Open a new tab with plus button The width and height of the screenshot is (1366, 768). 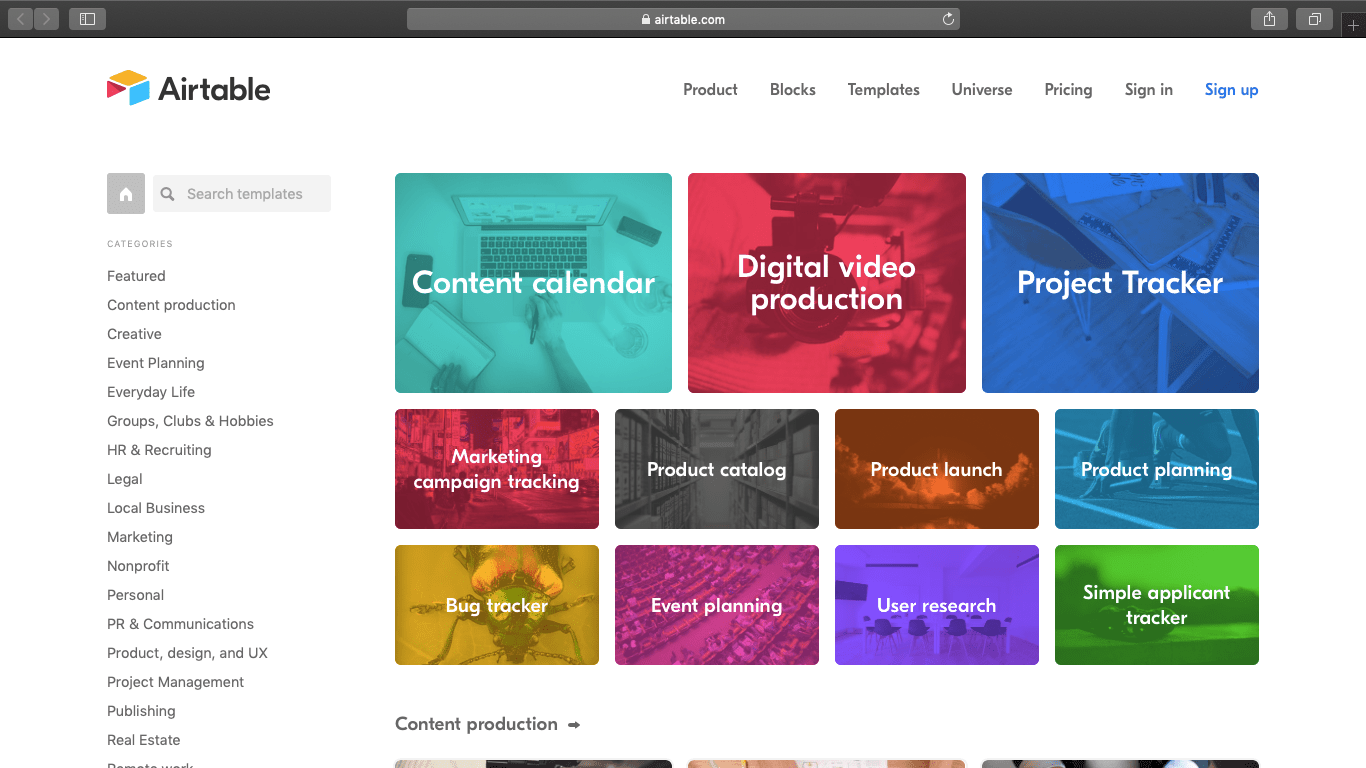point(1354,25)
